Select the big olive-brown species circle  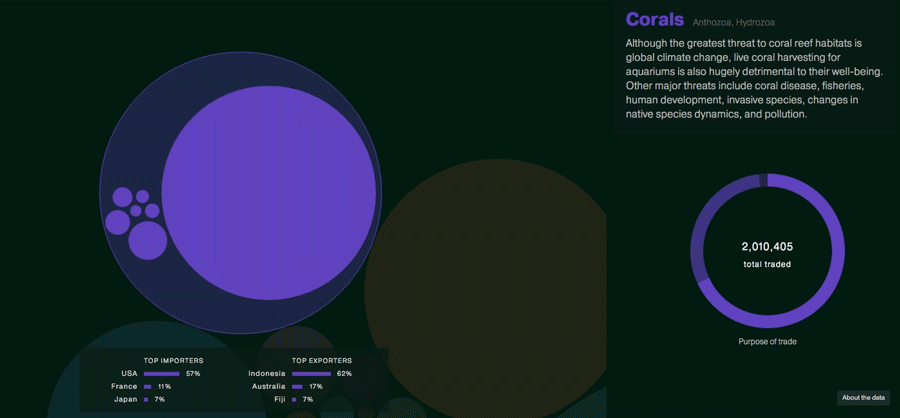[488, 287]
